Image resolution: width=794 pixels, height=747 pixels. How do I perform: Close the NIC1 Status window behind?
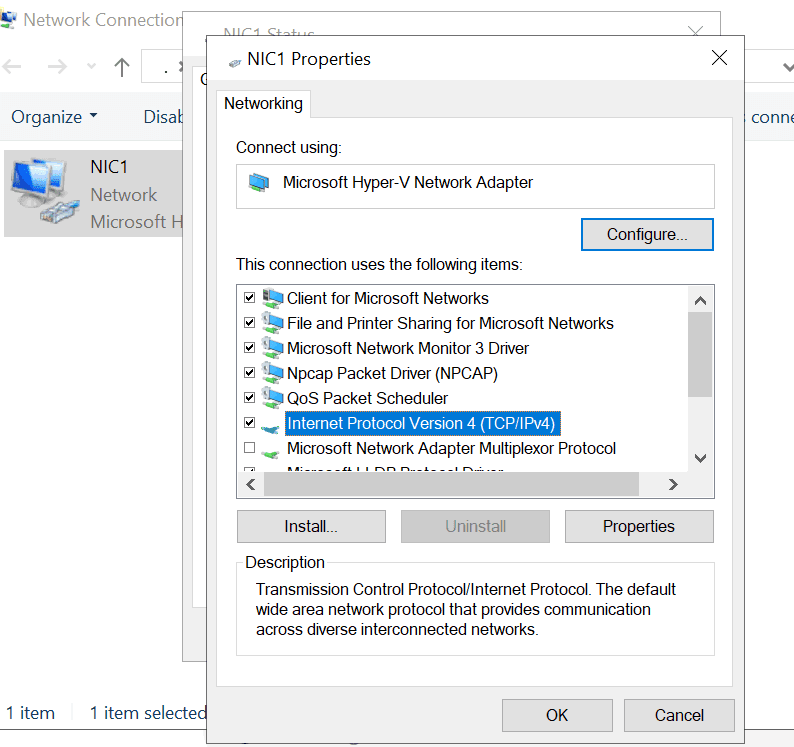point(696,30)
